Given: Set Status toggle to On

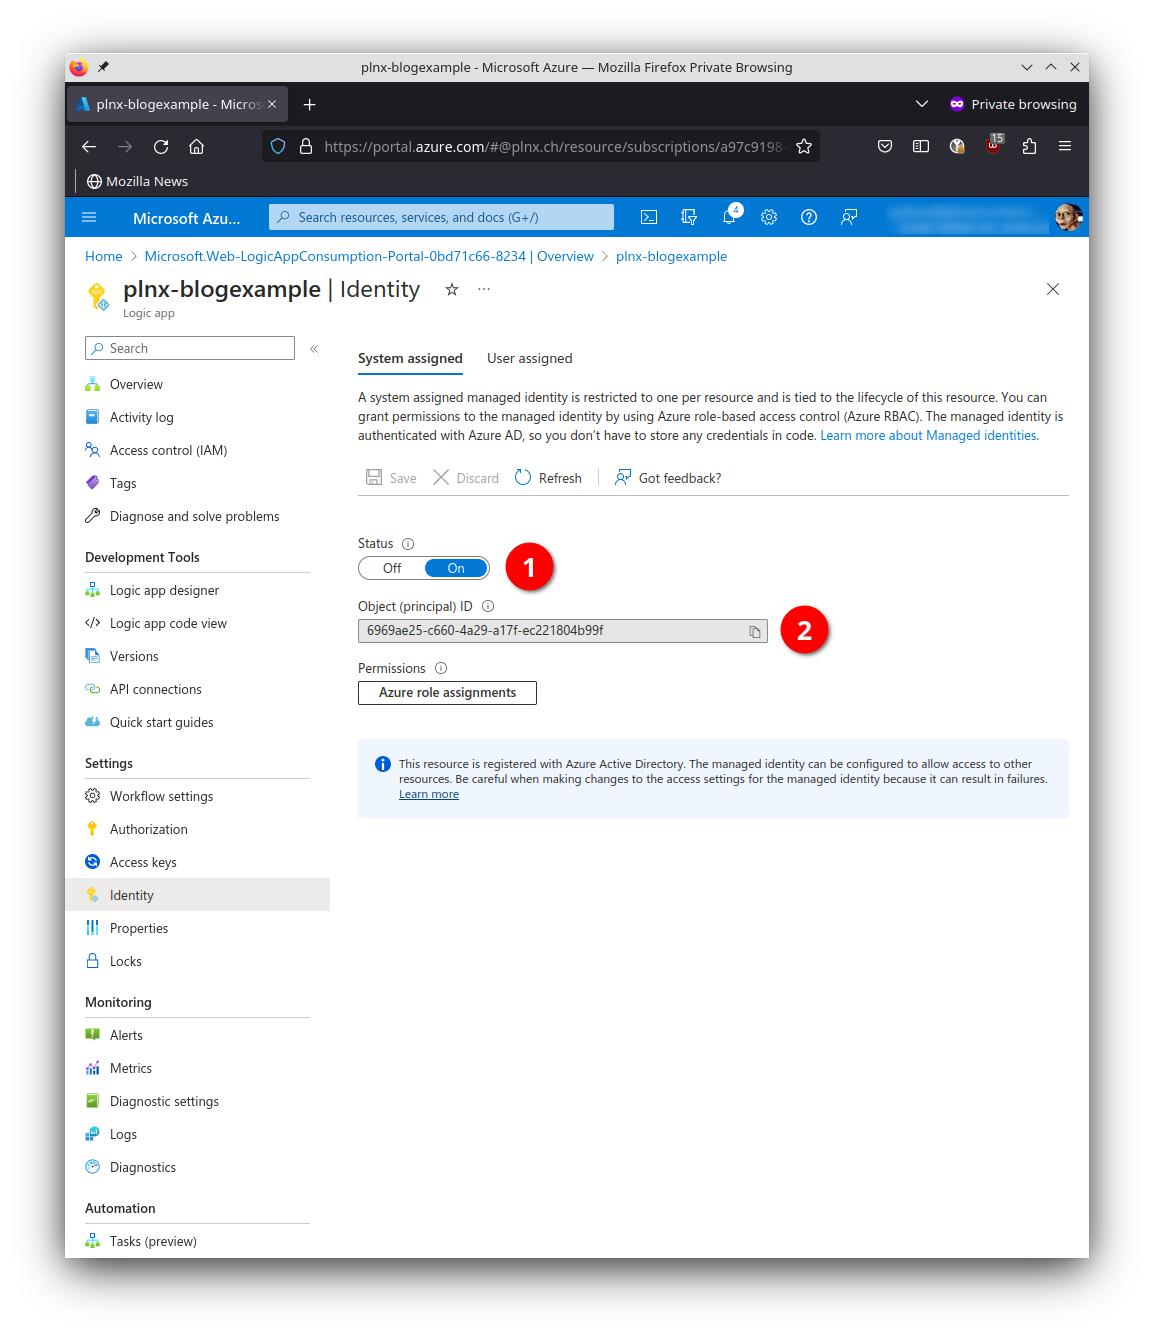Looking at the screenshot, I should (456, 568).
